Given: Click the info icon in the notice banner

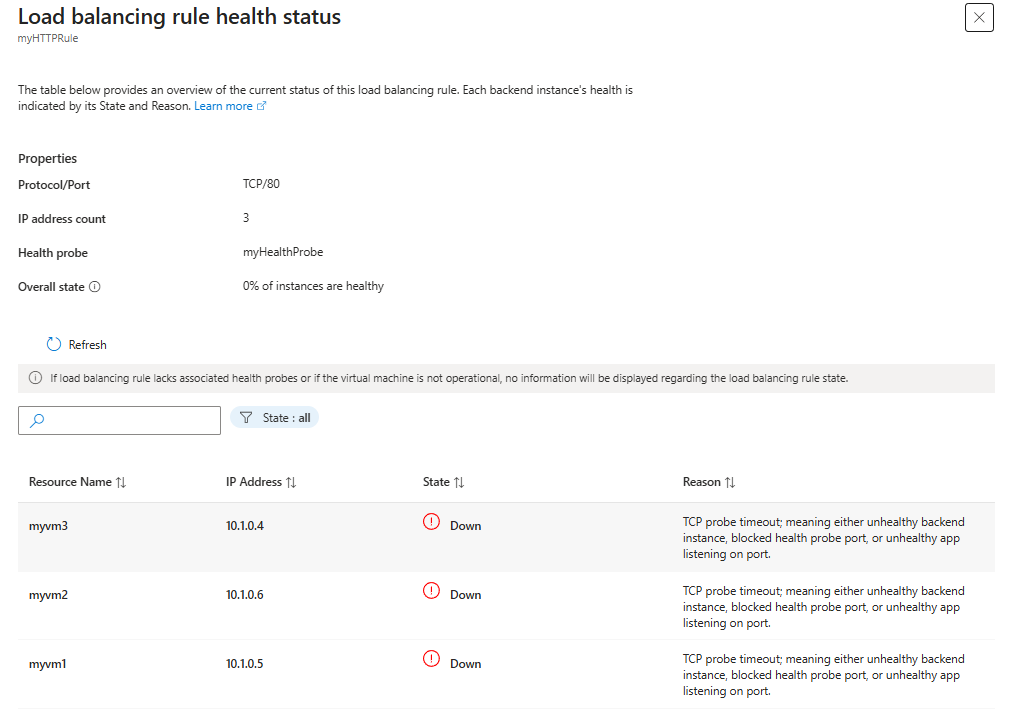Looking at the screenshot, I should click(x=35, y=378).
